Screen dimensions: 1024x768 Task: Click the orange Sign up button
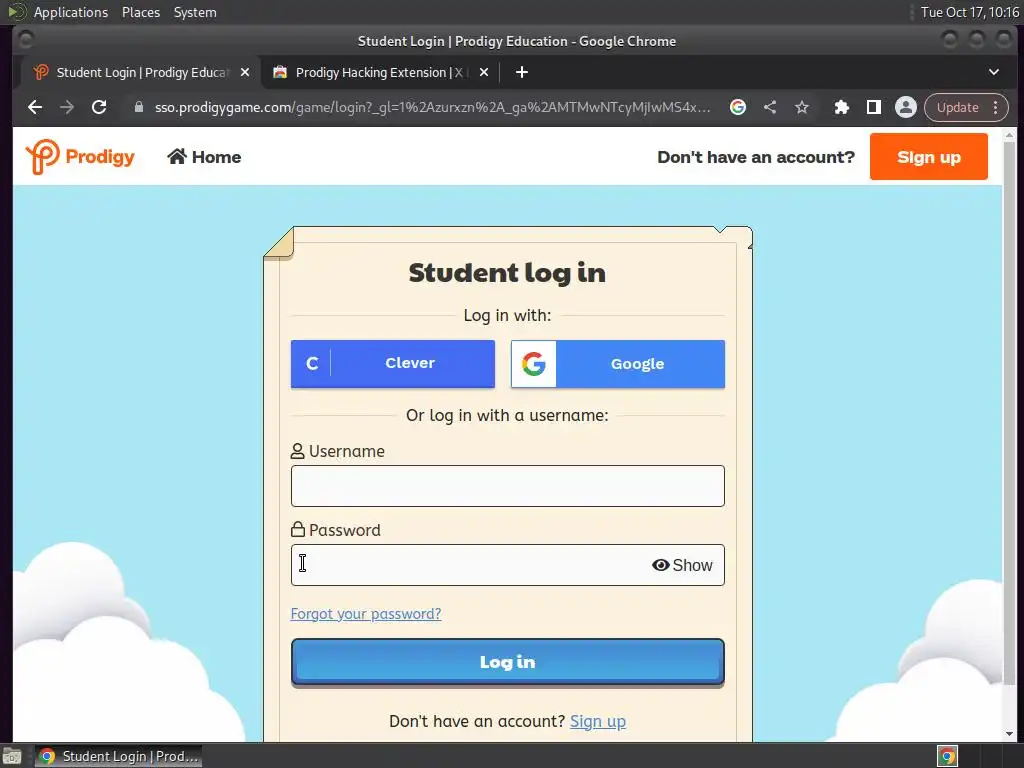tap(928, 157)
